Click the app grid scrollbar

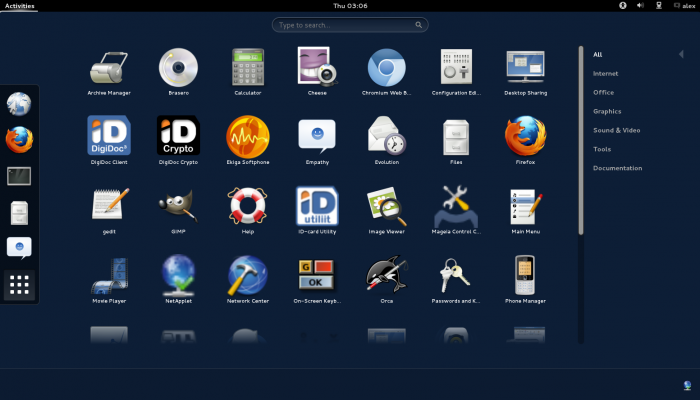click(x=581, y=140)
